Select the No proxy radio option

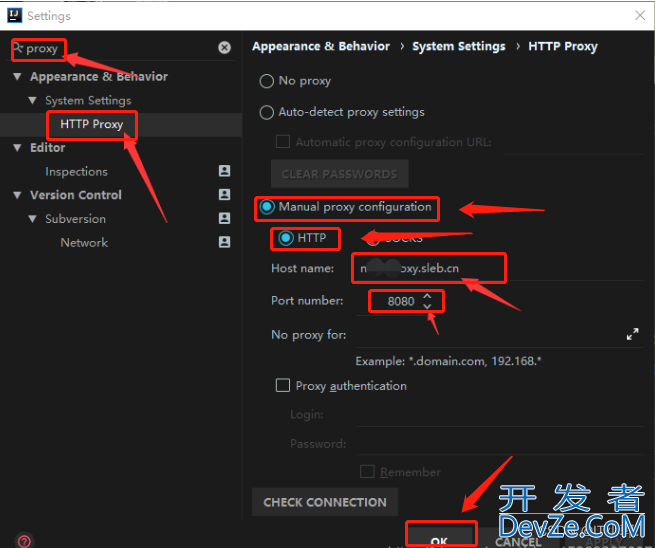point(267,81)
